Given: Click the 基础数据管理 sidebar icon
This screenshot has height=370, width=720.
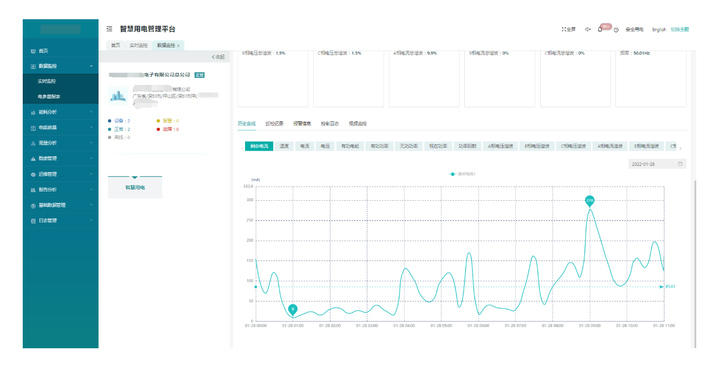Looking at the screenshot, I should [x=33, y=206].
